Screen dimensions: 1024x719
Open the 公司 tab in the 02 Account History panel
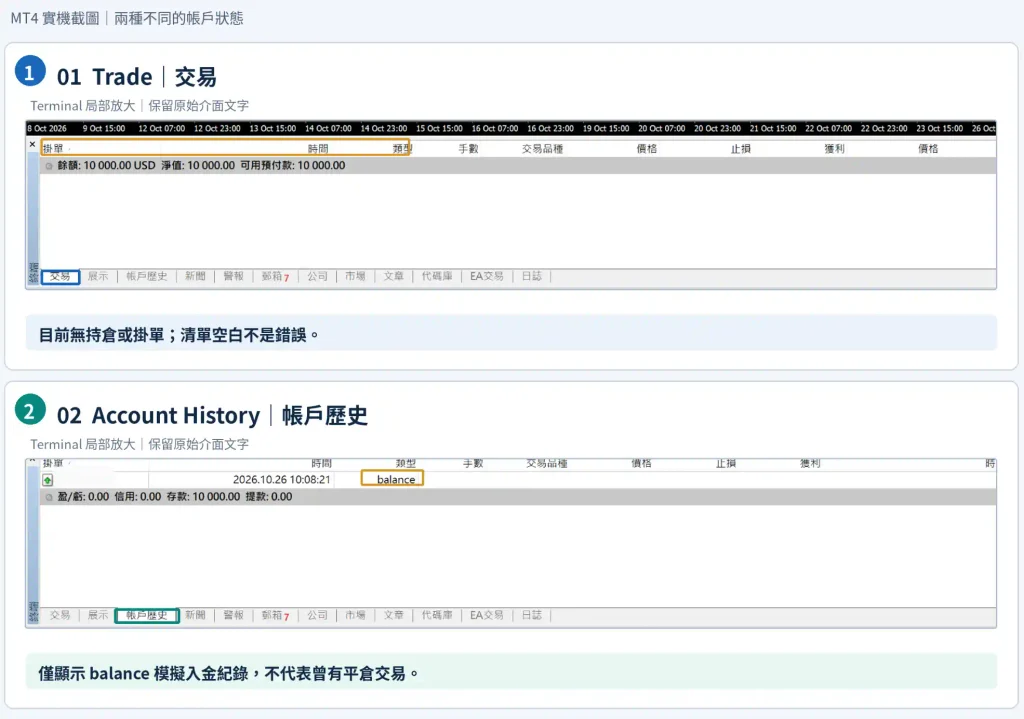tap(317, 615)
